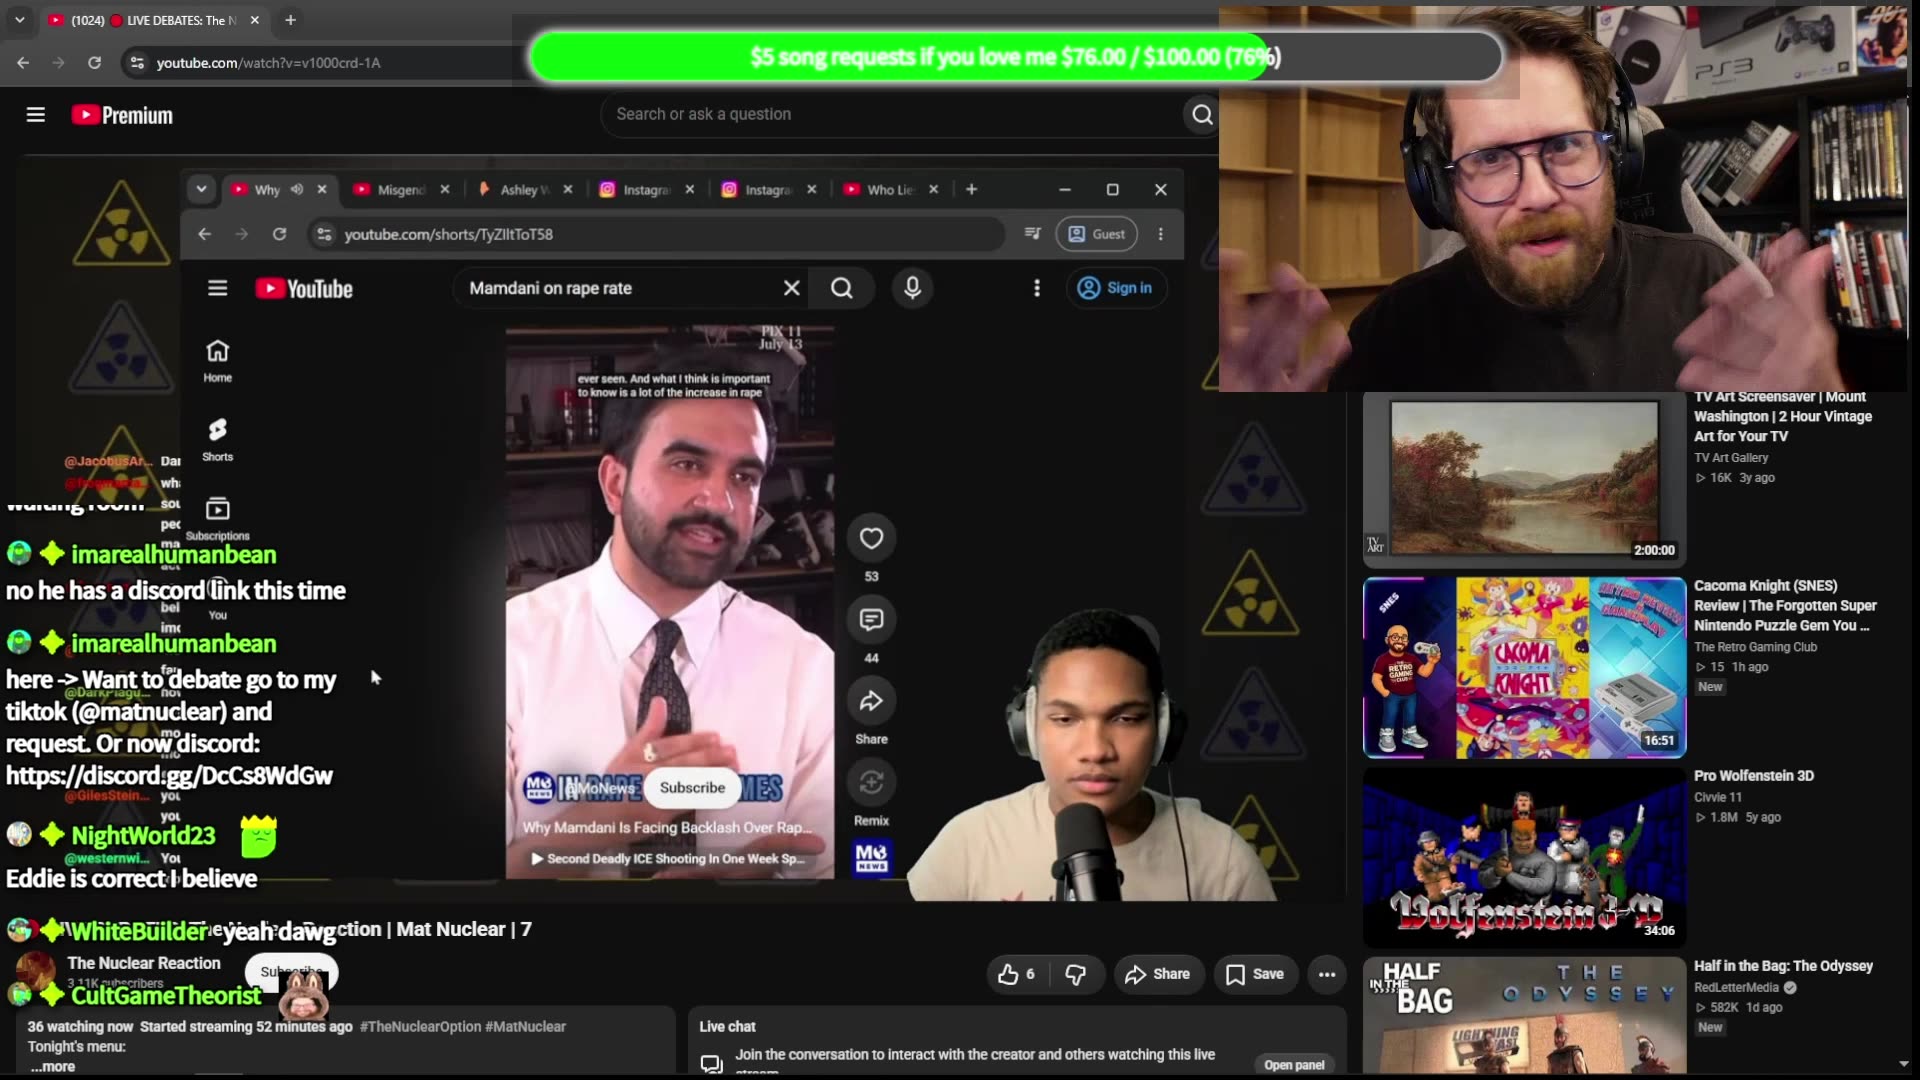
Task: Open the three-dots more actions menu
Action: pos(1327,974)
